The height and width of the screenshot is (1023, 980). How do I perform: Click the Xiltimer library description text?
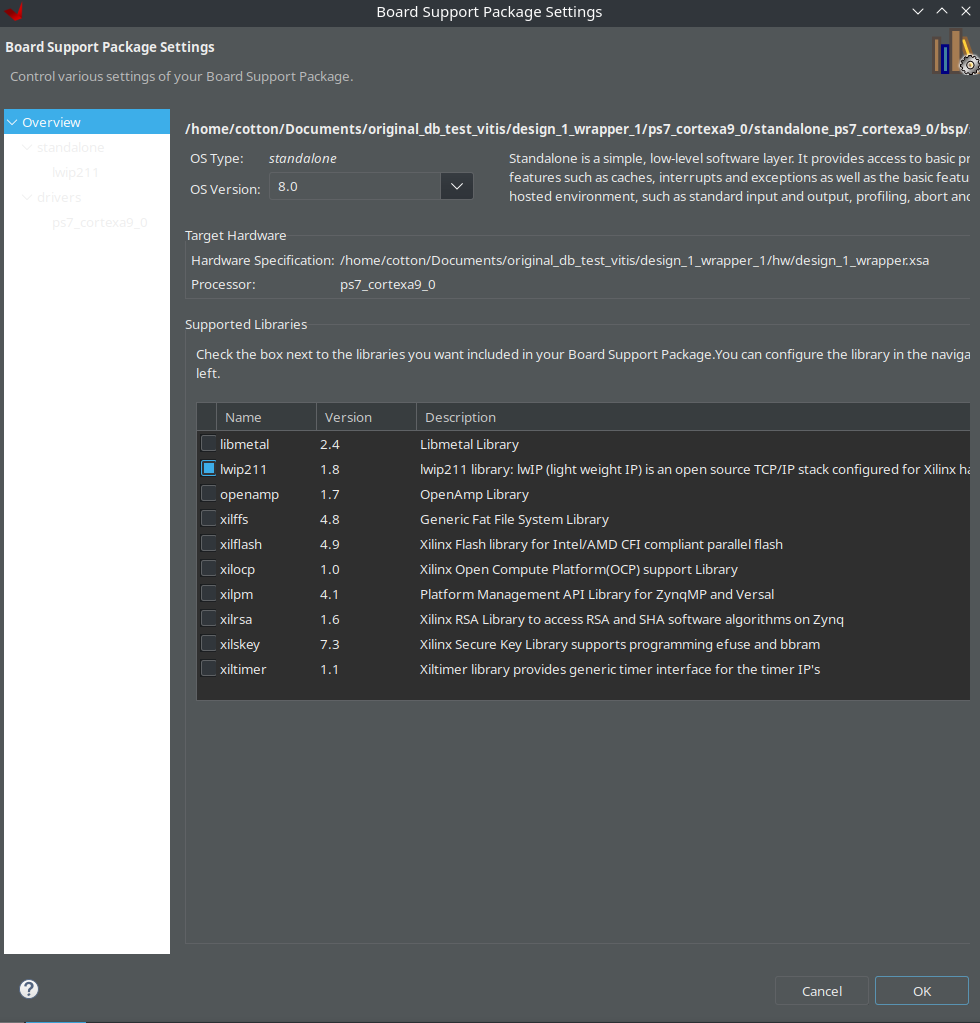[620, 669]
